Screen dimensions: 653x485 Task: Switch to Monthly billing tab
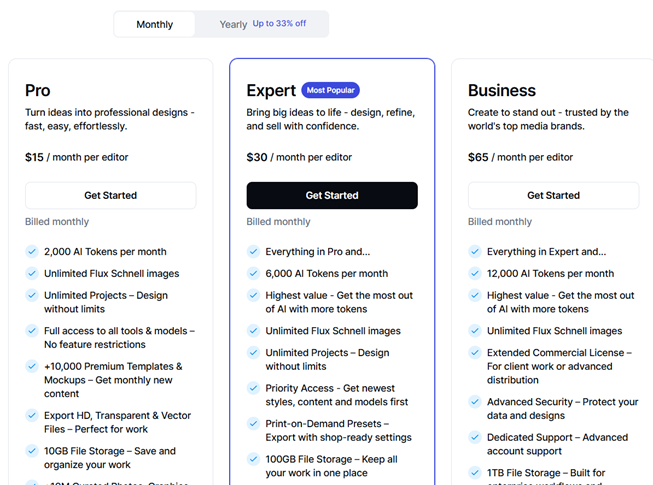[x=155, y=24]
